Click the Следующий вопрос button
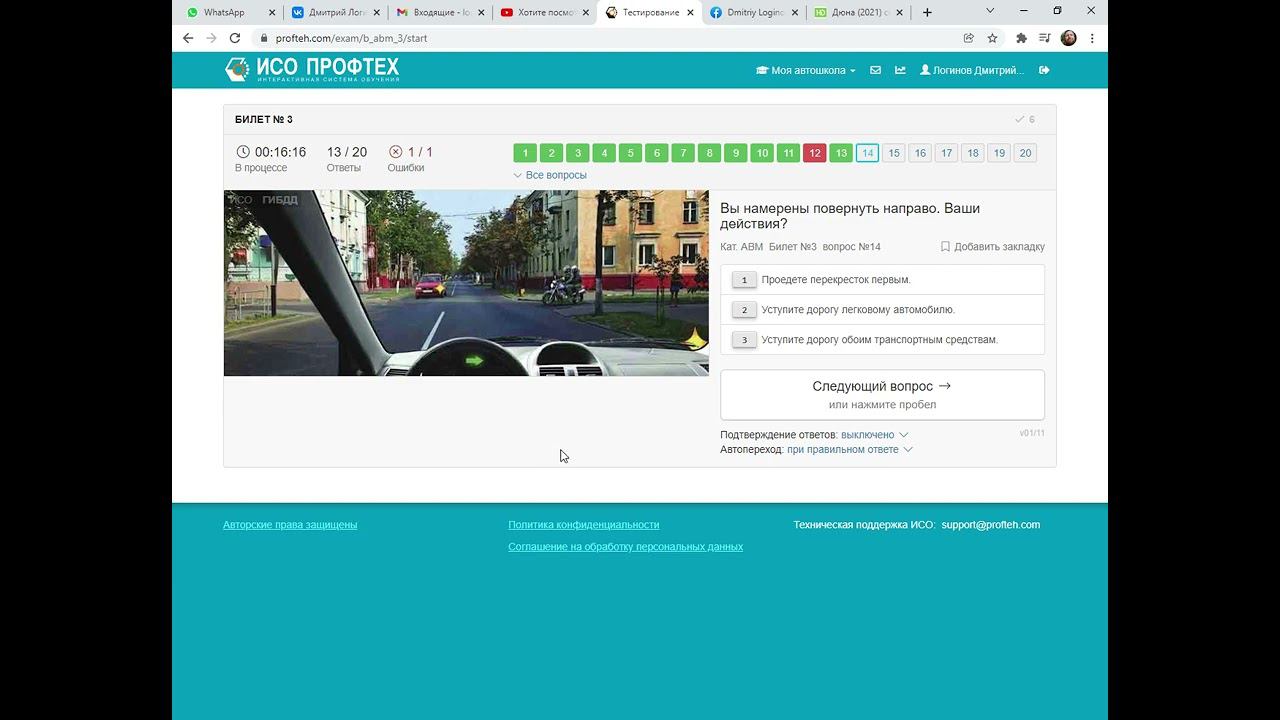The height and width of the screenshot is (720, 1280). coord(882,394)
